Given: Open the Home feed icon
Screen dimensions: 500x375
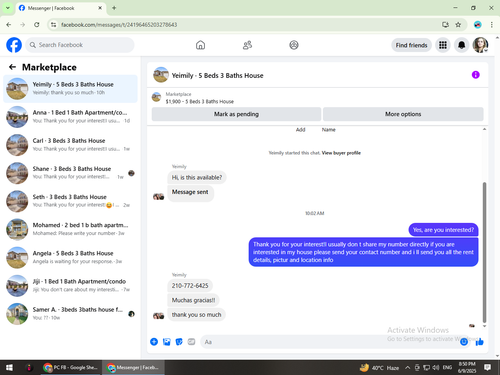Looking at the screenshot, I should (x=200, y=45).
